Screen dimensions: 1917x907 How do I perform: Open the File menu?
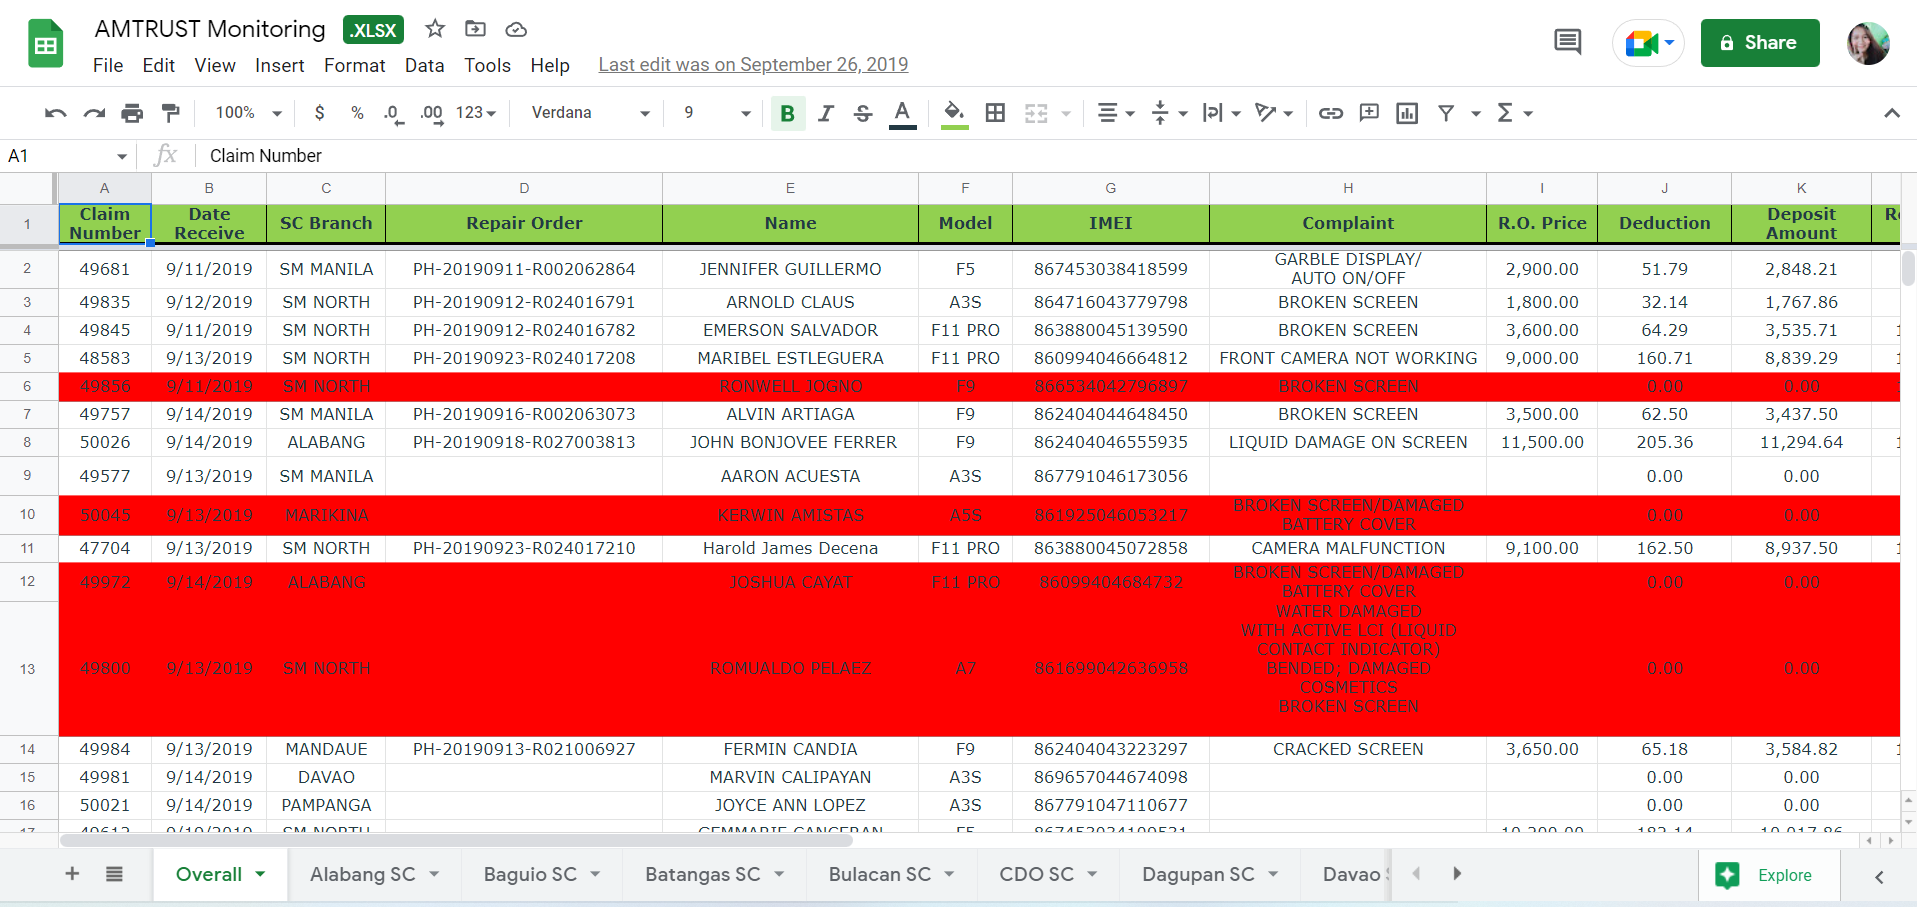pos(108,65)
